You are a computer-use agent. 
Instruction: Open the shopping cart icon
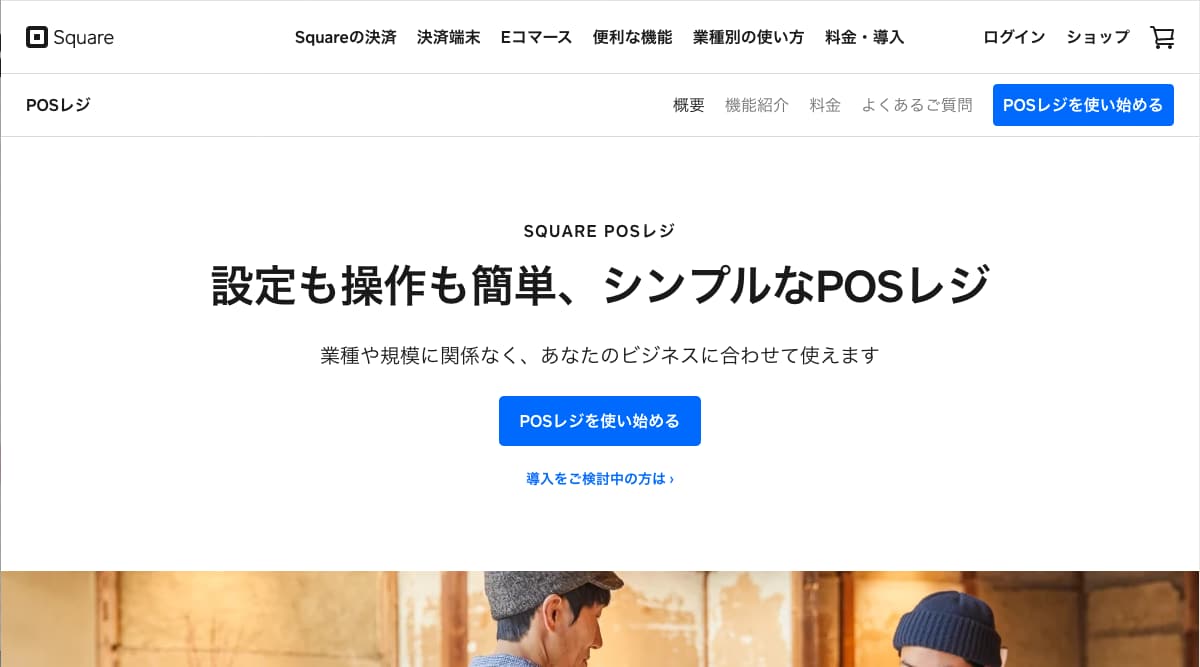[1162, 38]
